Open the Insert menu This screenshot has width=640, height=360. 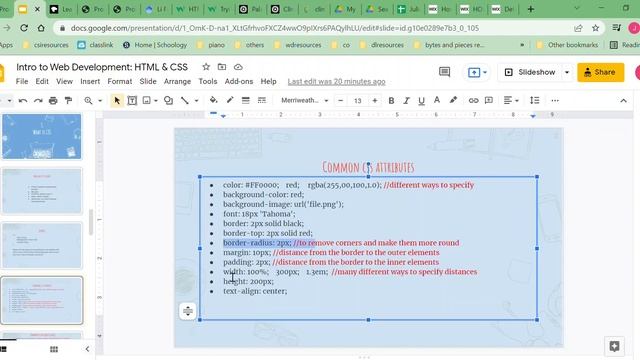(90, 81)
